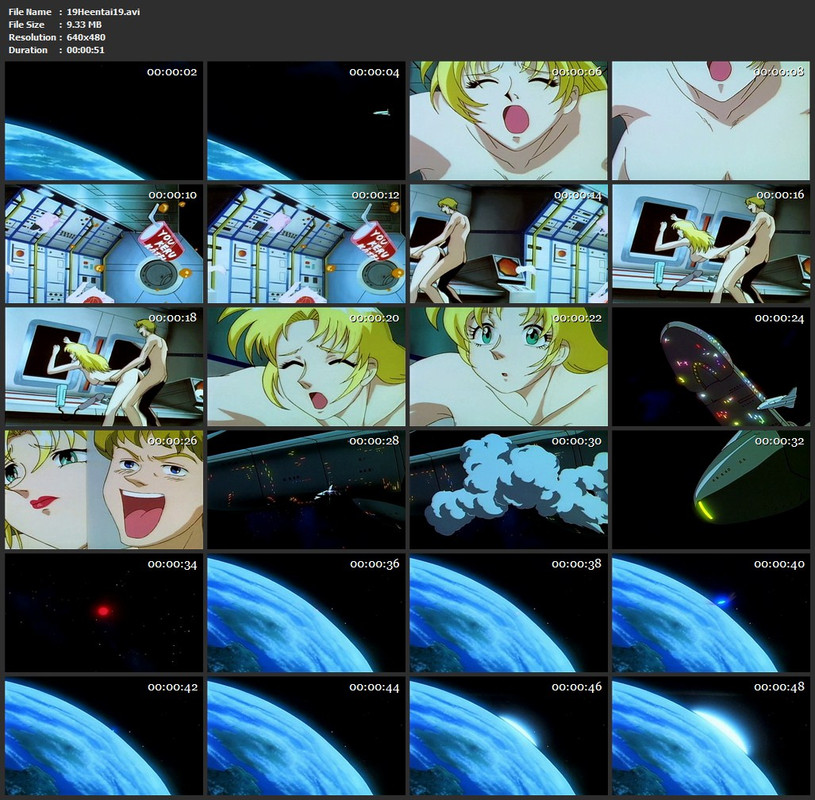Open the thumbnail stamped 00:00:18

click(104, 367)
